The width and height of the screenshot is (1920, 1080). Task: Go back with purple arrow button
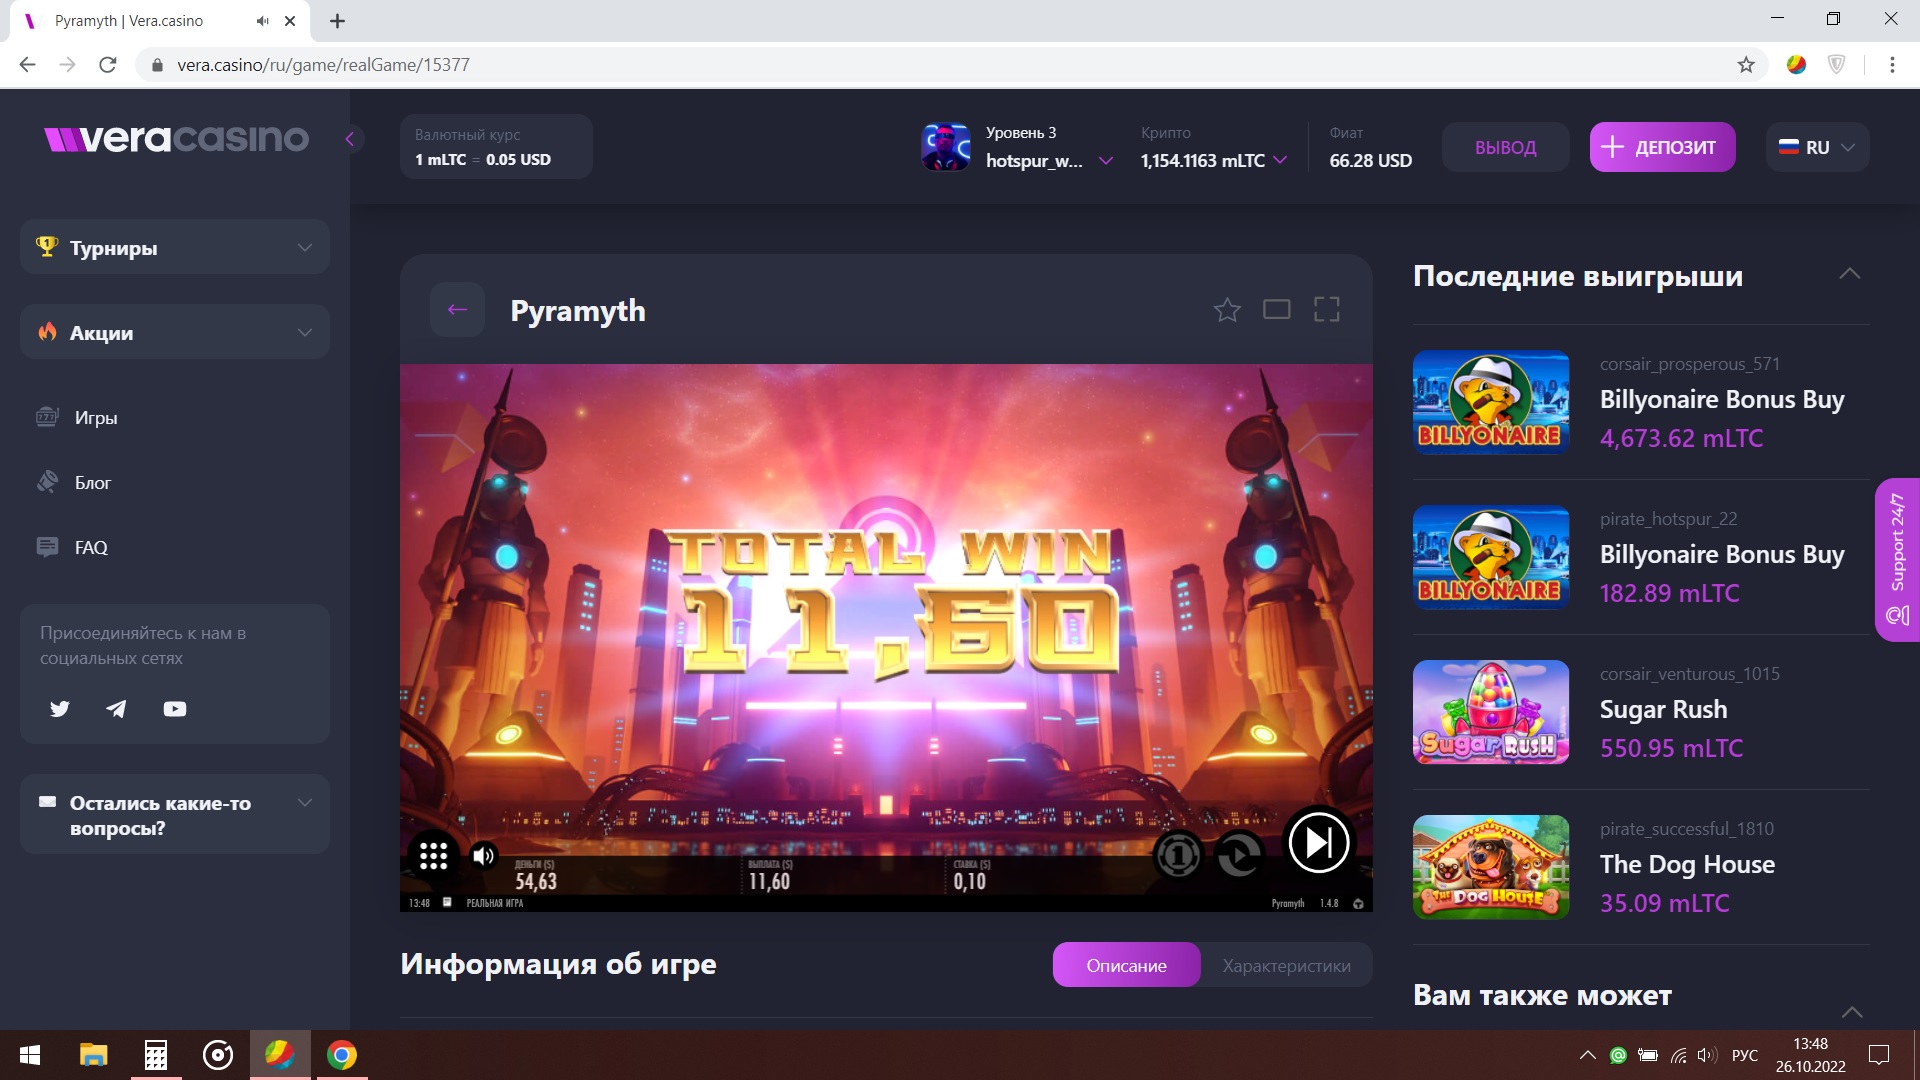point(457,310)
